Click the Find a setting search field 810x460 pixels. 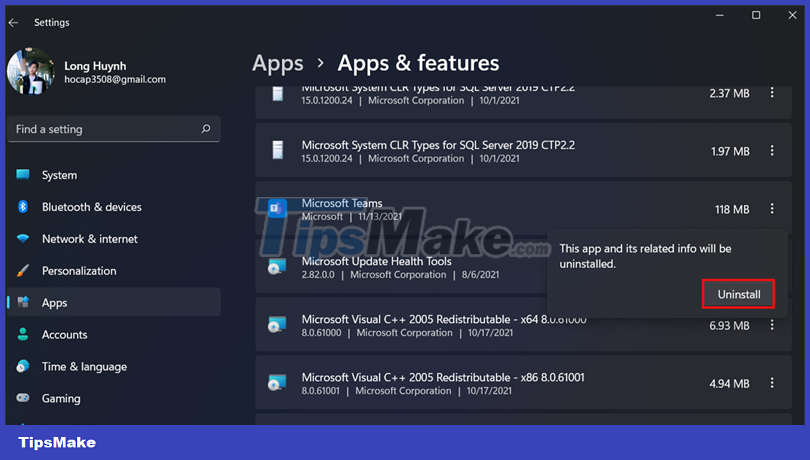click(x=114, y=129)
